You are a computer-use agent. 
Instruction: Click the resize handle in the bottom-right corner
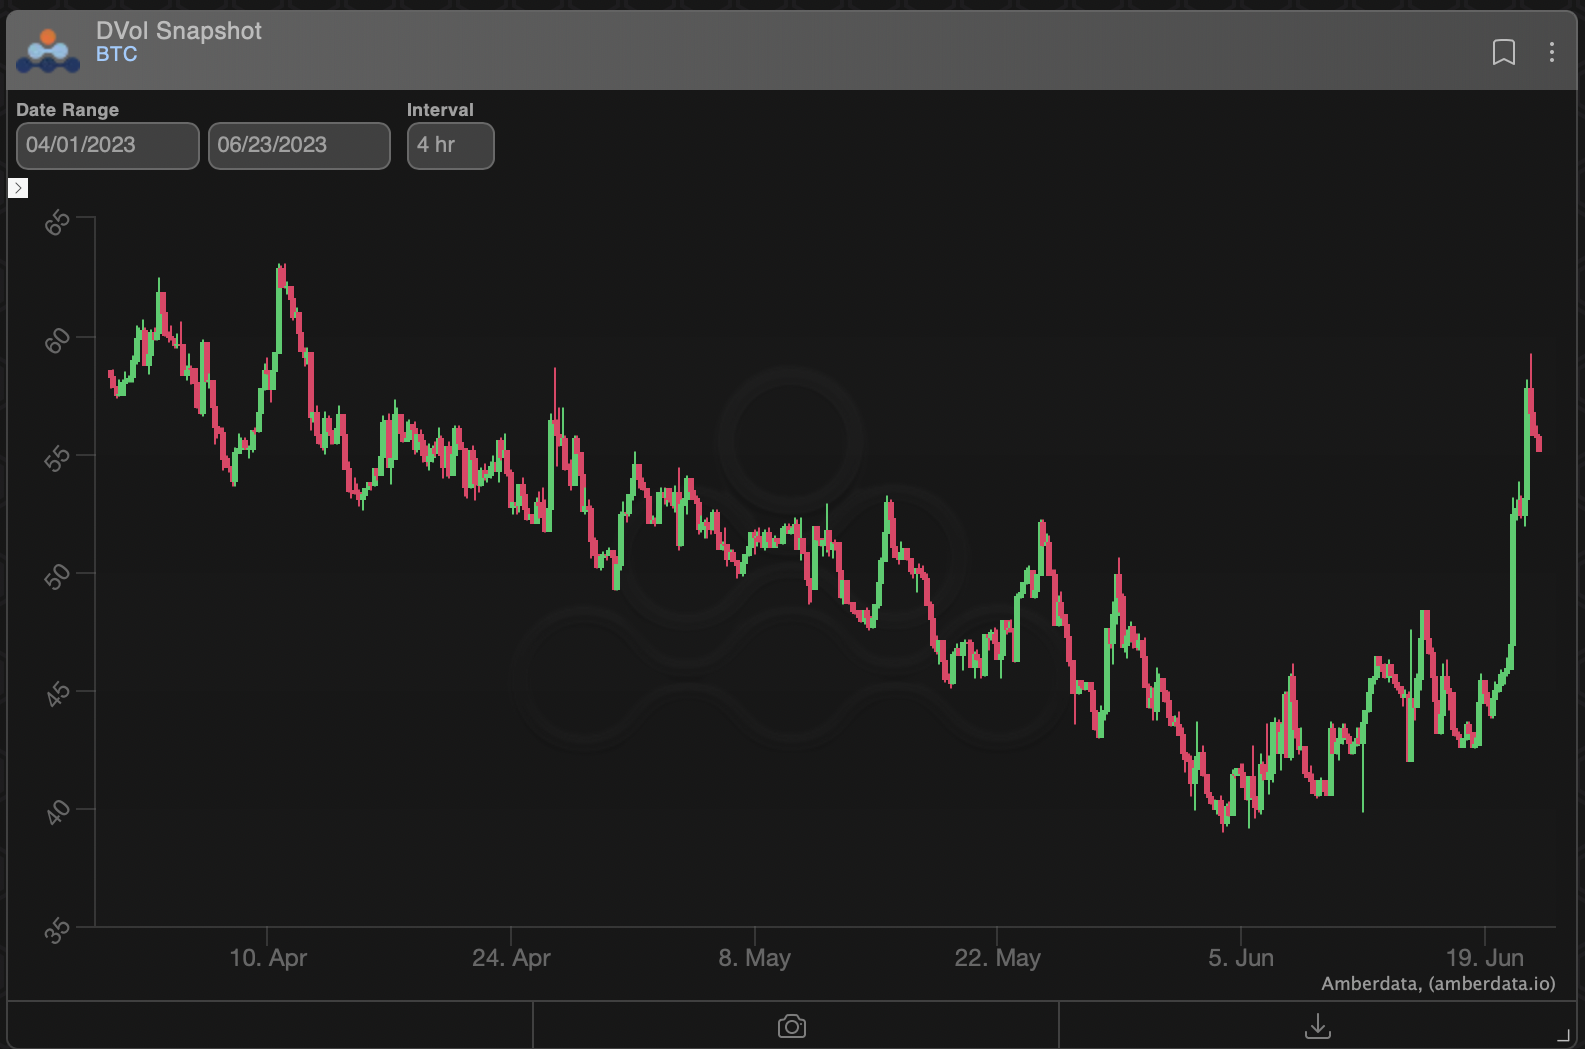(x=1564, y=1036)
